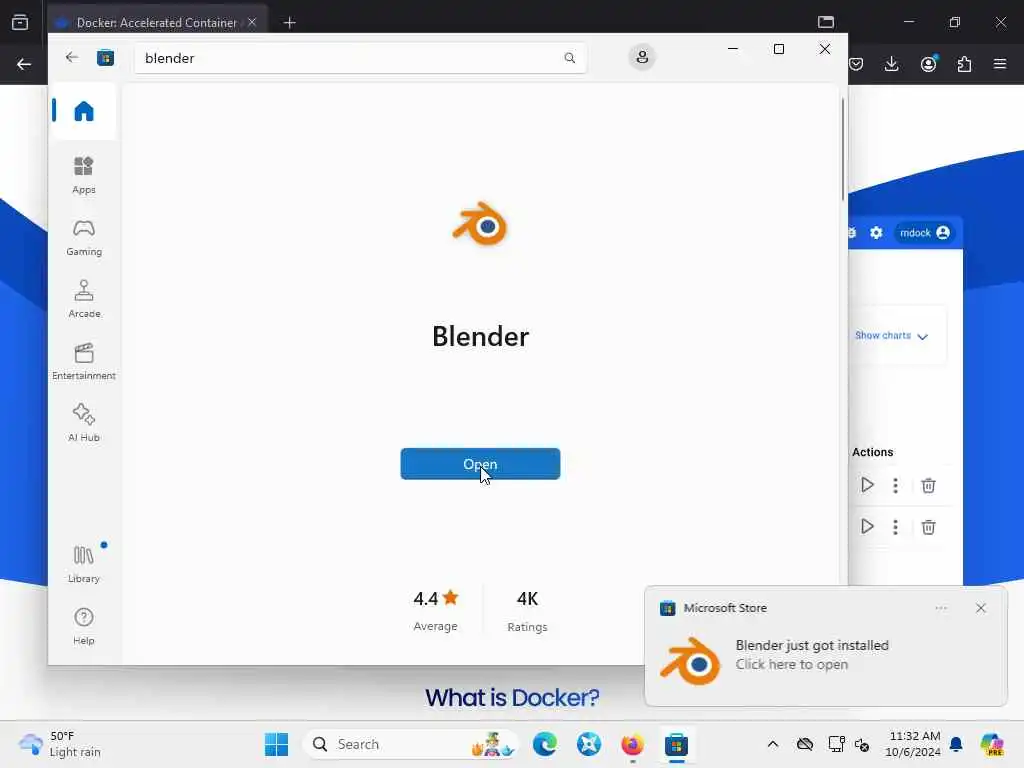Open Blender with the blue Open button
Viewport: 1024px width, 768px height.
tap(480, 464)
